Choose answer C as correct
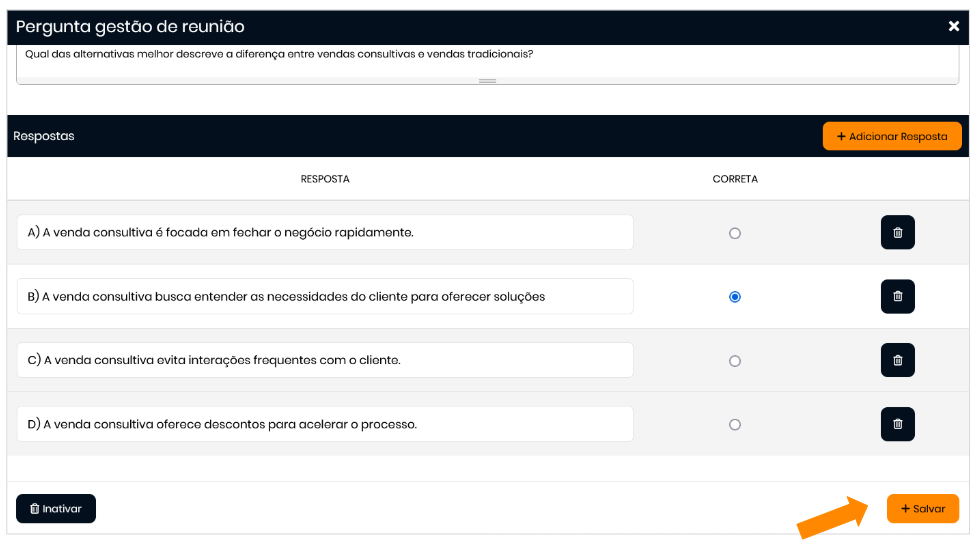 pyautogui.click(x=735, y=361)
